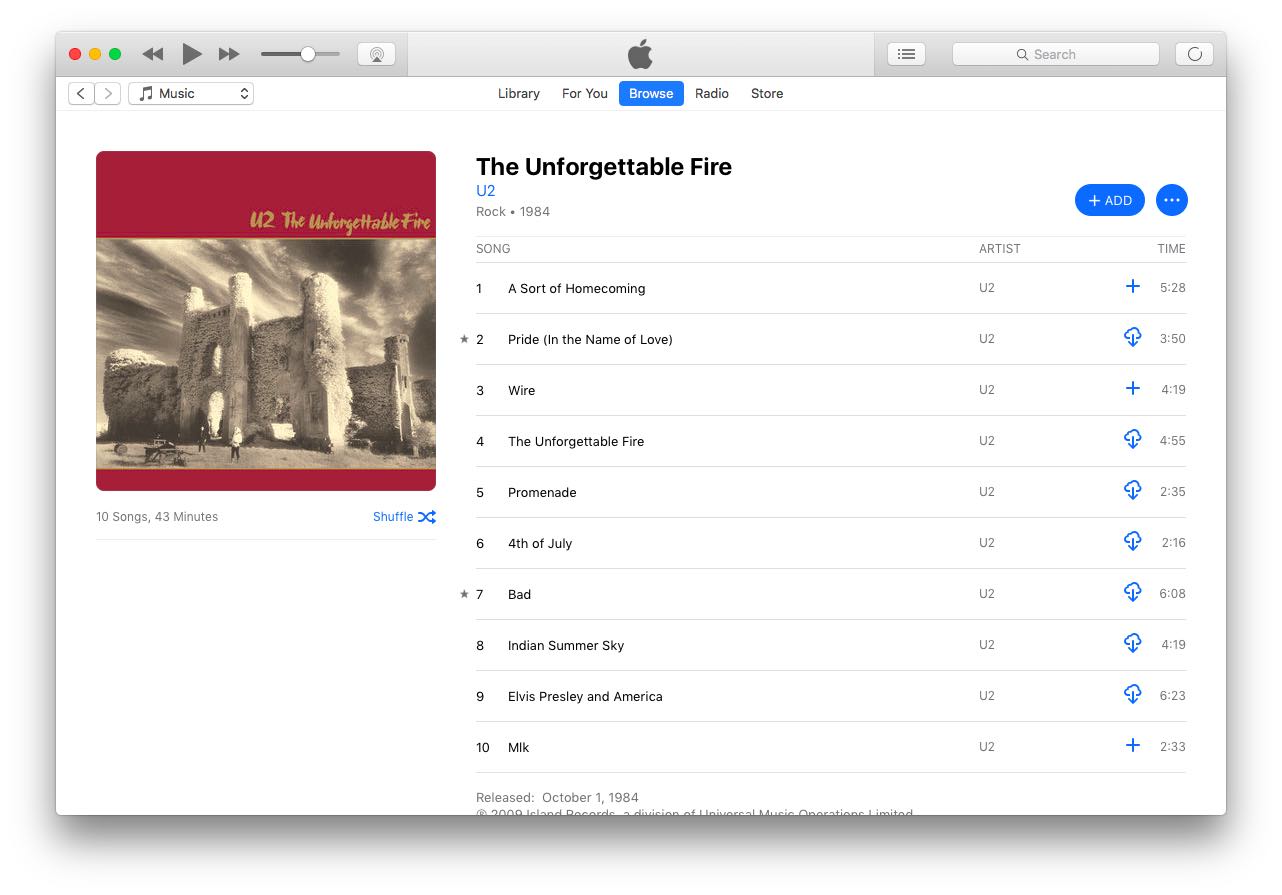This screenshot has width=1282, height=895.
Task: Go back using the back chevron
Action: [x=81, y=93]
